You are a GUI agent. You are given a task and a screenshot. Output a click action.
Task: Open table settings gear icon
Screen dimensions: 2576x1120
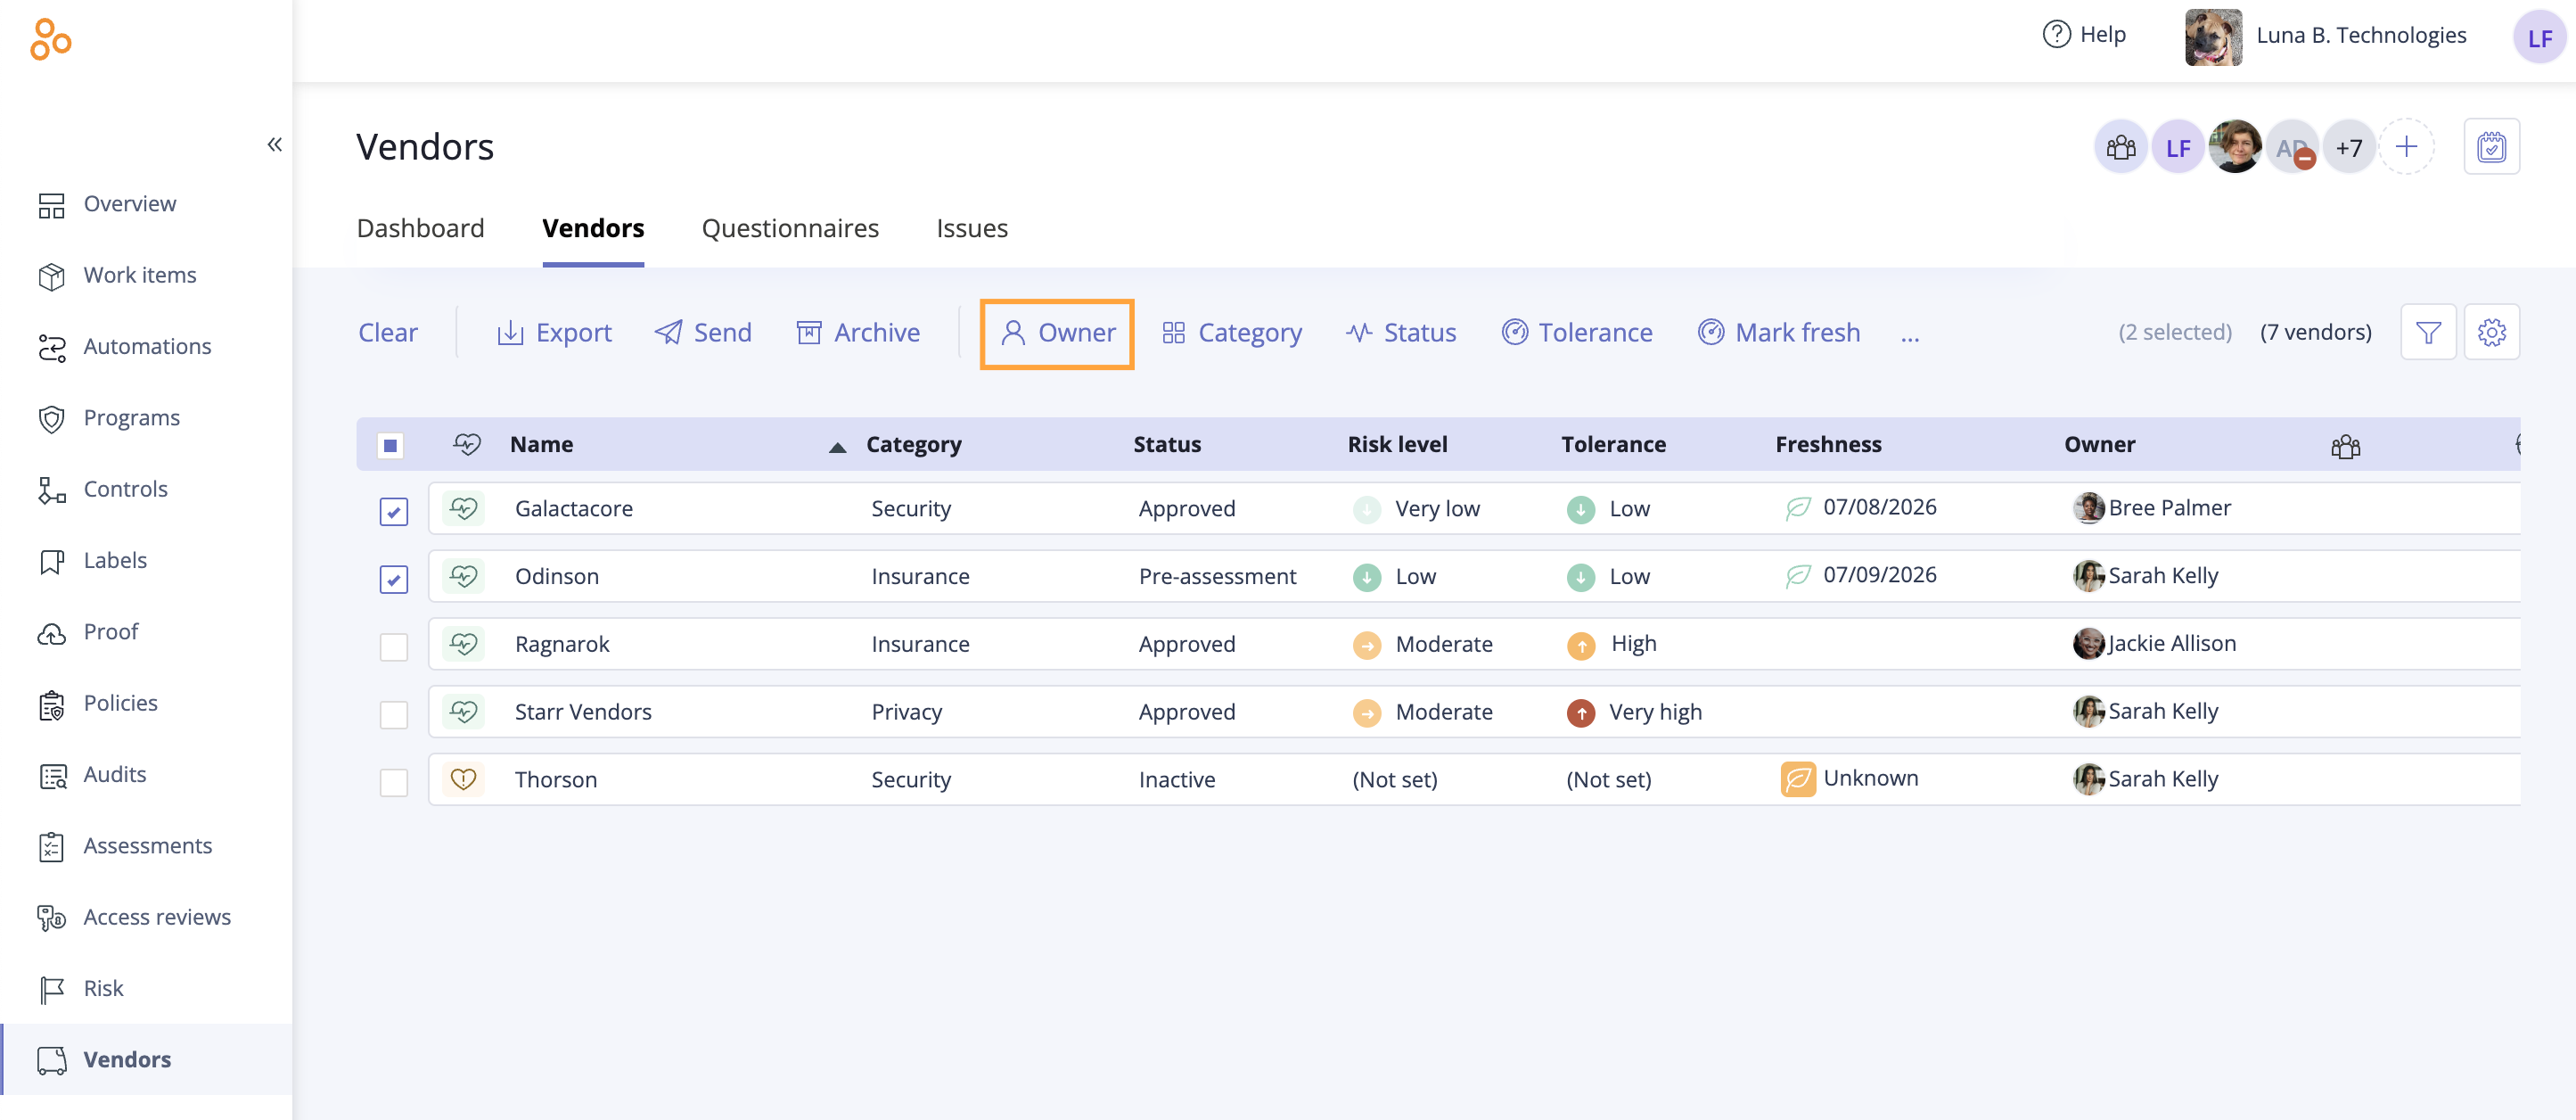point(2491,332)
